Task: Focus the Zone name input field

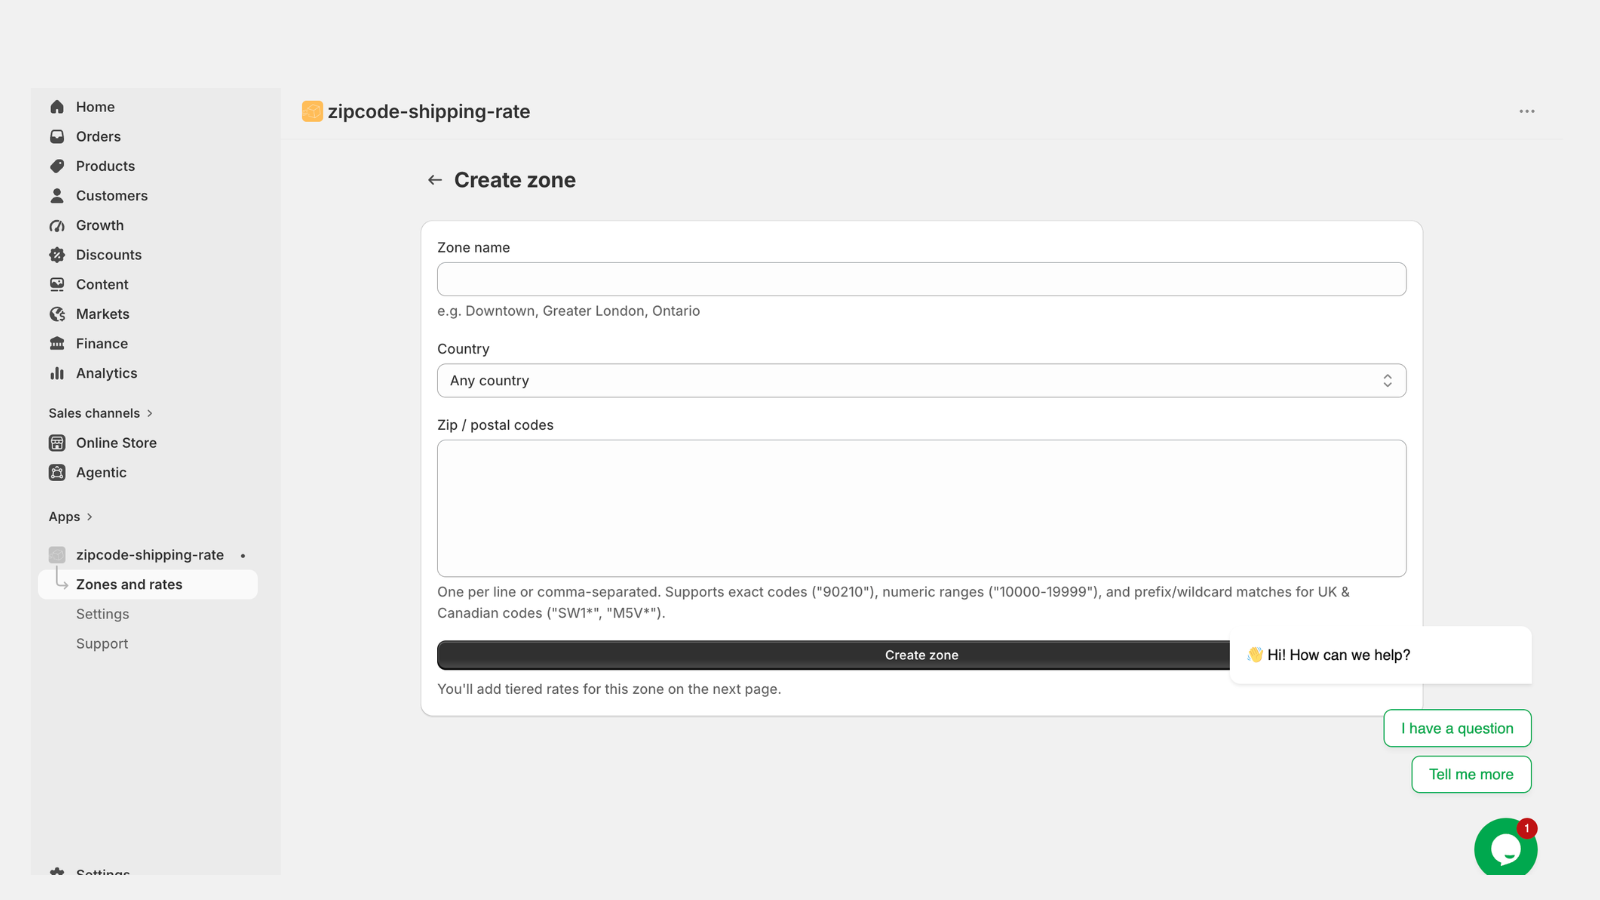Action: coord(921,279)
